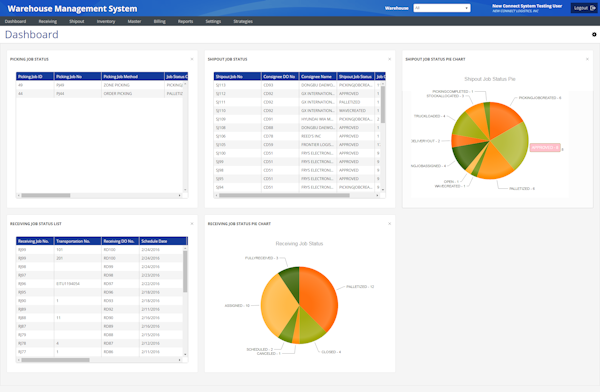
Task: Open dashboard settings gear icon
Action: [594, 34]
